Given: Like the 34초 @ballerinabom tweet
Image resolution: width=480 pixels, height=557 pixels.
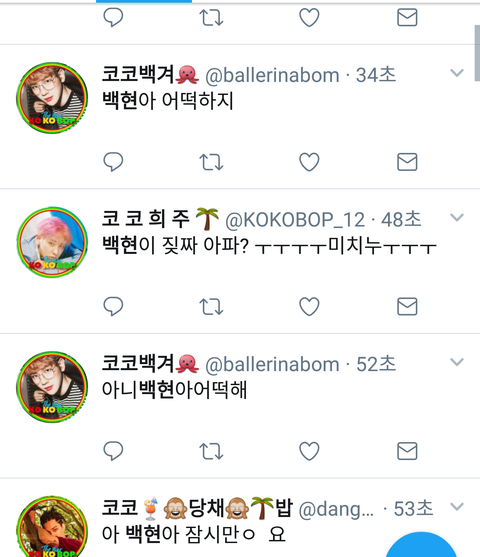Looking at the screenshot, I should tap(309, 162).
